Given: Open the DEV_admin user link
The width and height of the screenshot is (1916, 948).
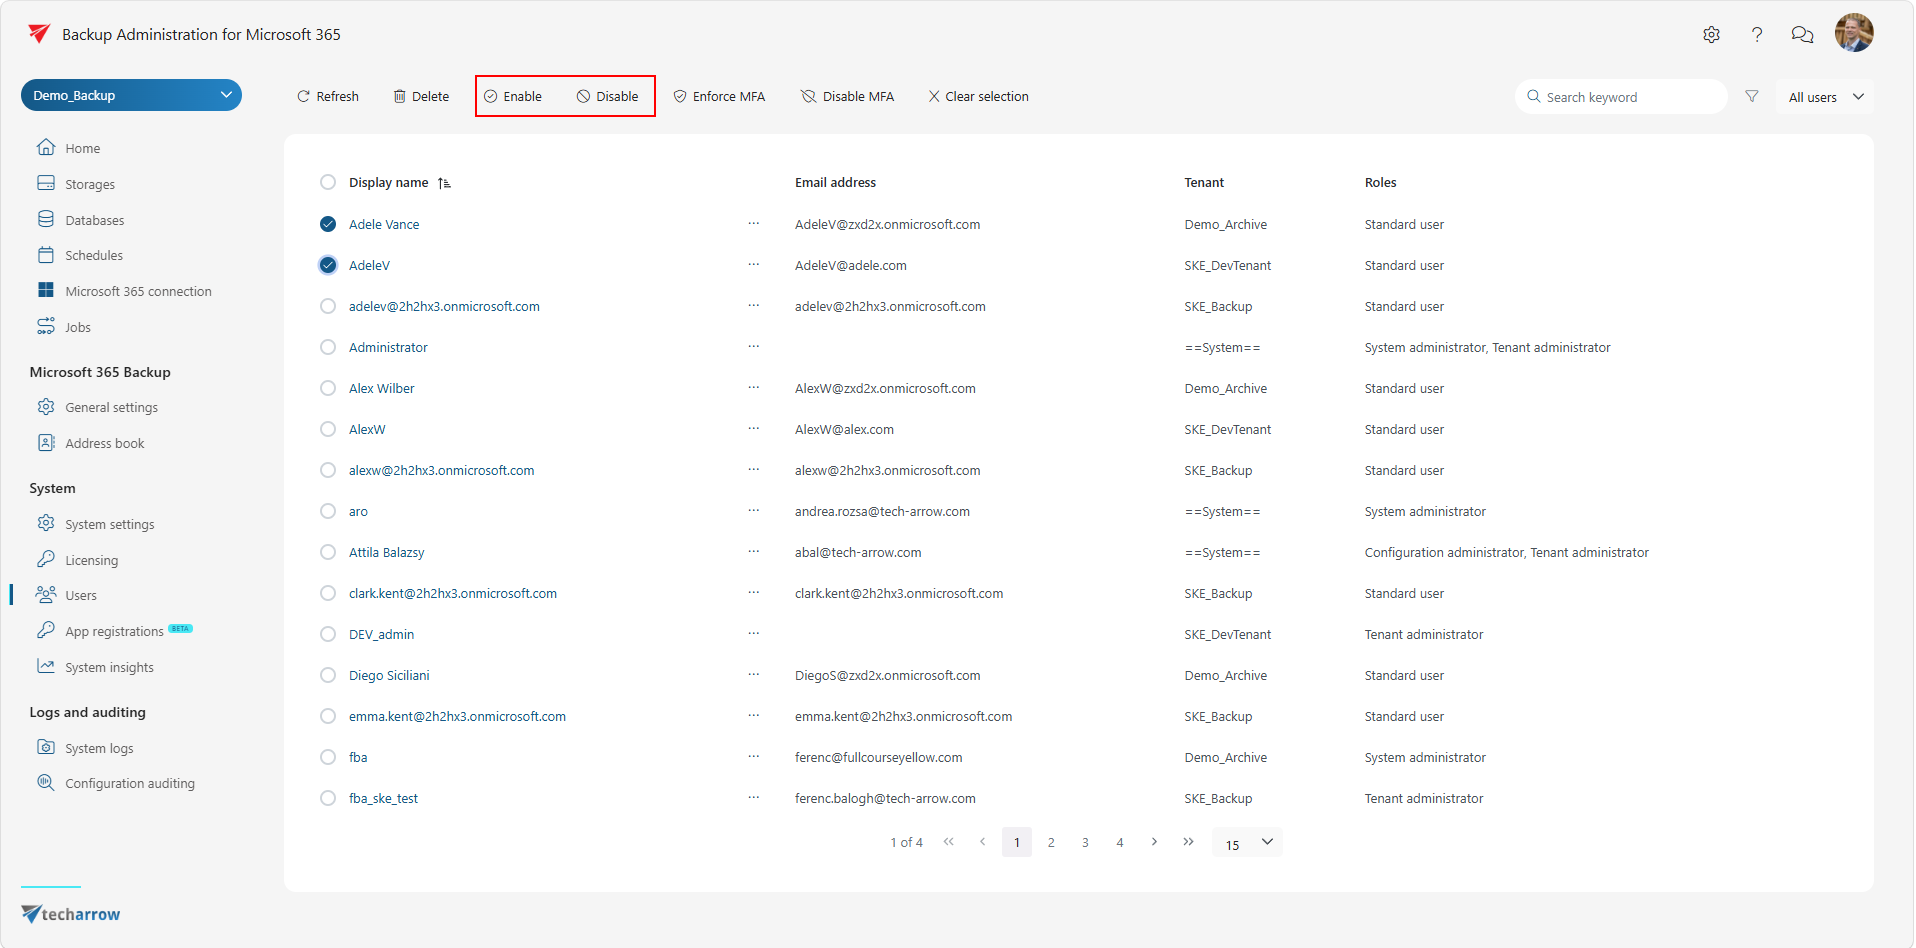Looking at the screenshot, I should tap(381, 634).
